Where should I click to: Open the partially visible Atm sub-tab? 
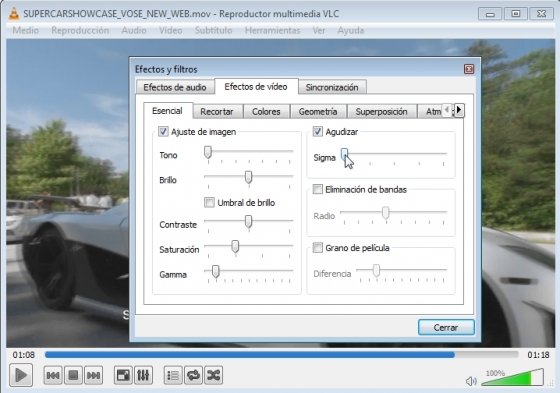431,111
